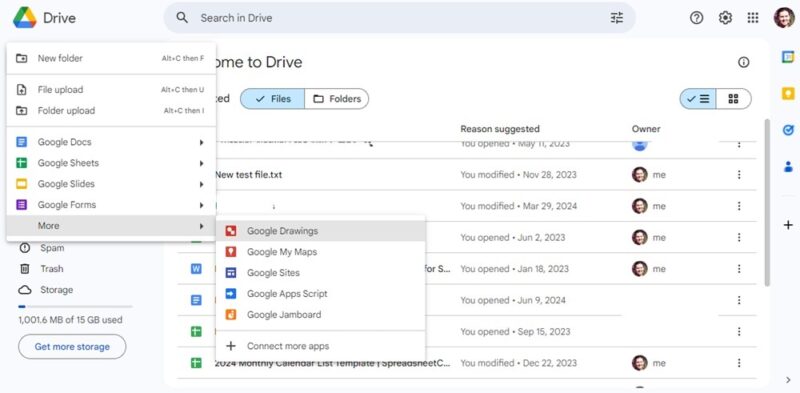This screenshot has width=800, height=393.
Task: Click the Docs file icon in Jun 9 row
Action: (x=196, y=301)
